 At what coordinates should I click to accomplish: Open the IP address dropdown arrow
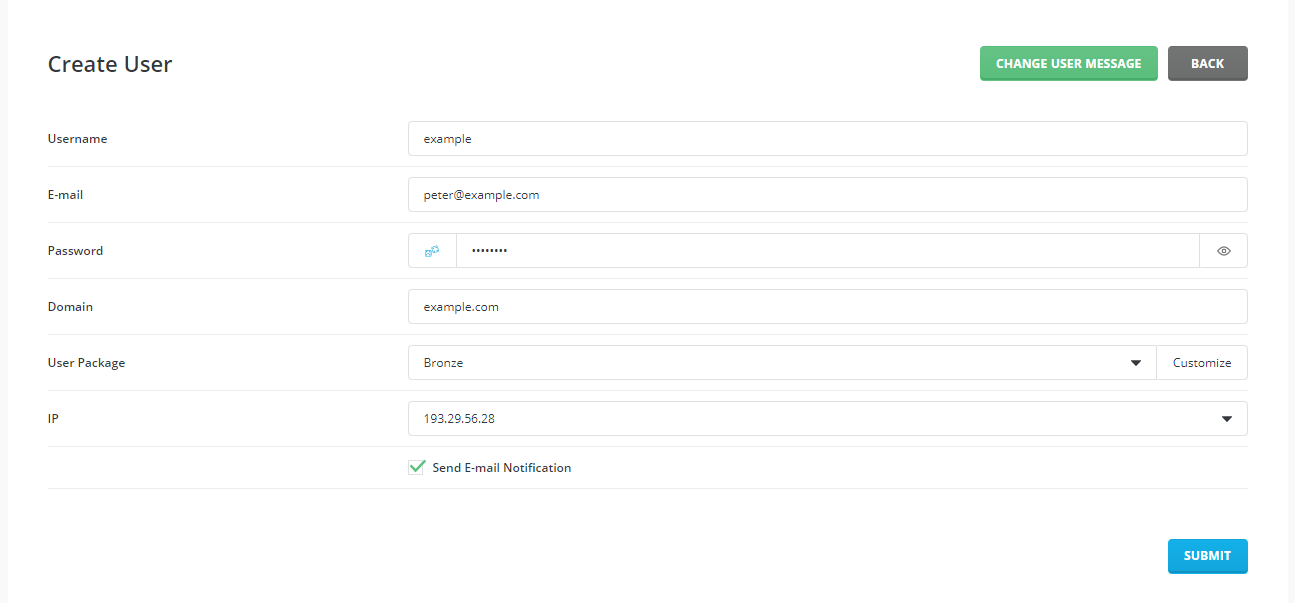coord(1227,419)
